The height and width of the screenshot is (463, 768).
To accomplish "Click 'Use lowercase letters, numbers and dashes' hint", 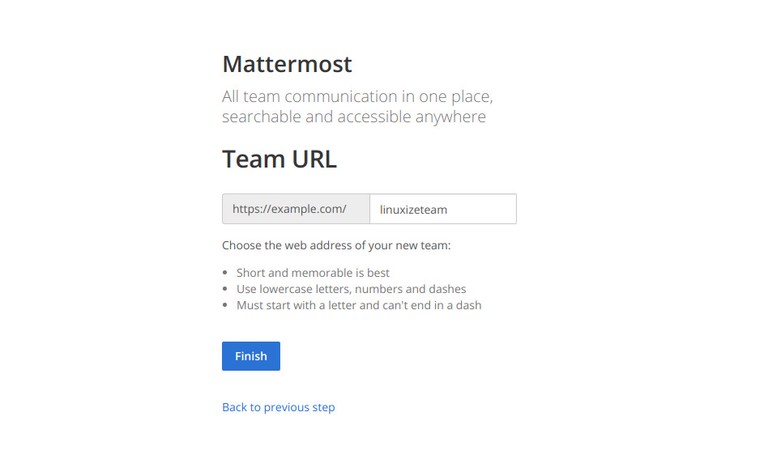I will click(351, 289).
